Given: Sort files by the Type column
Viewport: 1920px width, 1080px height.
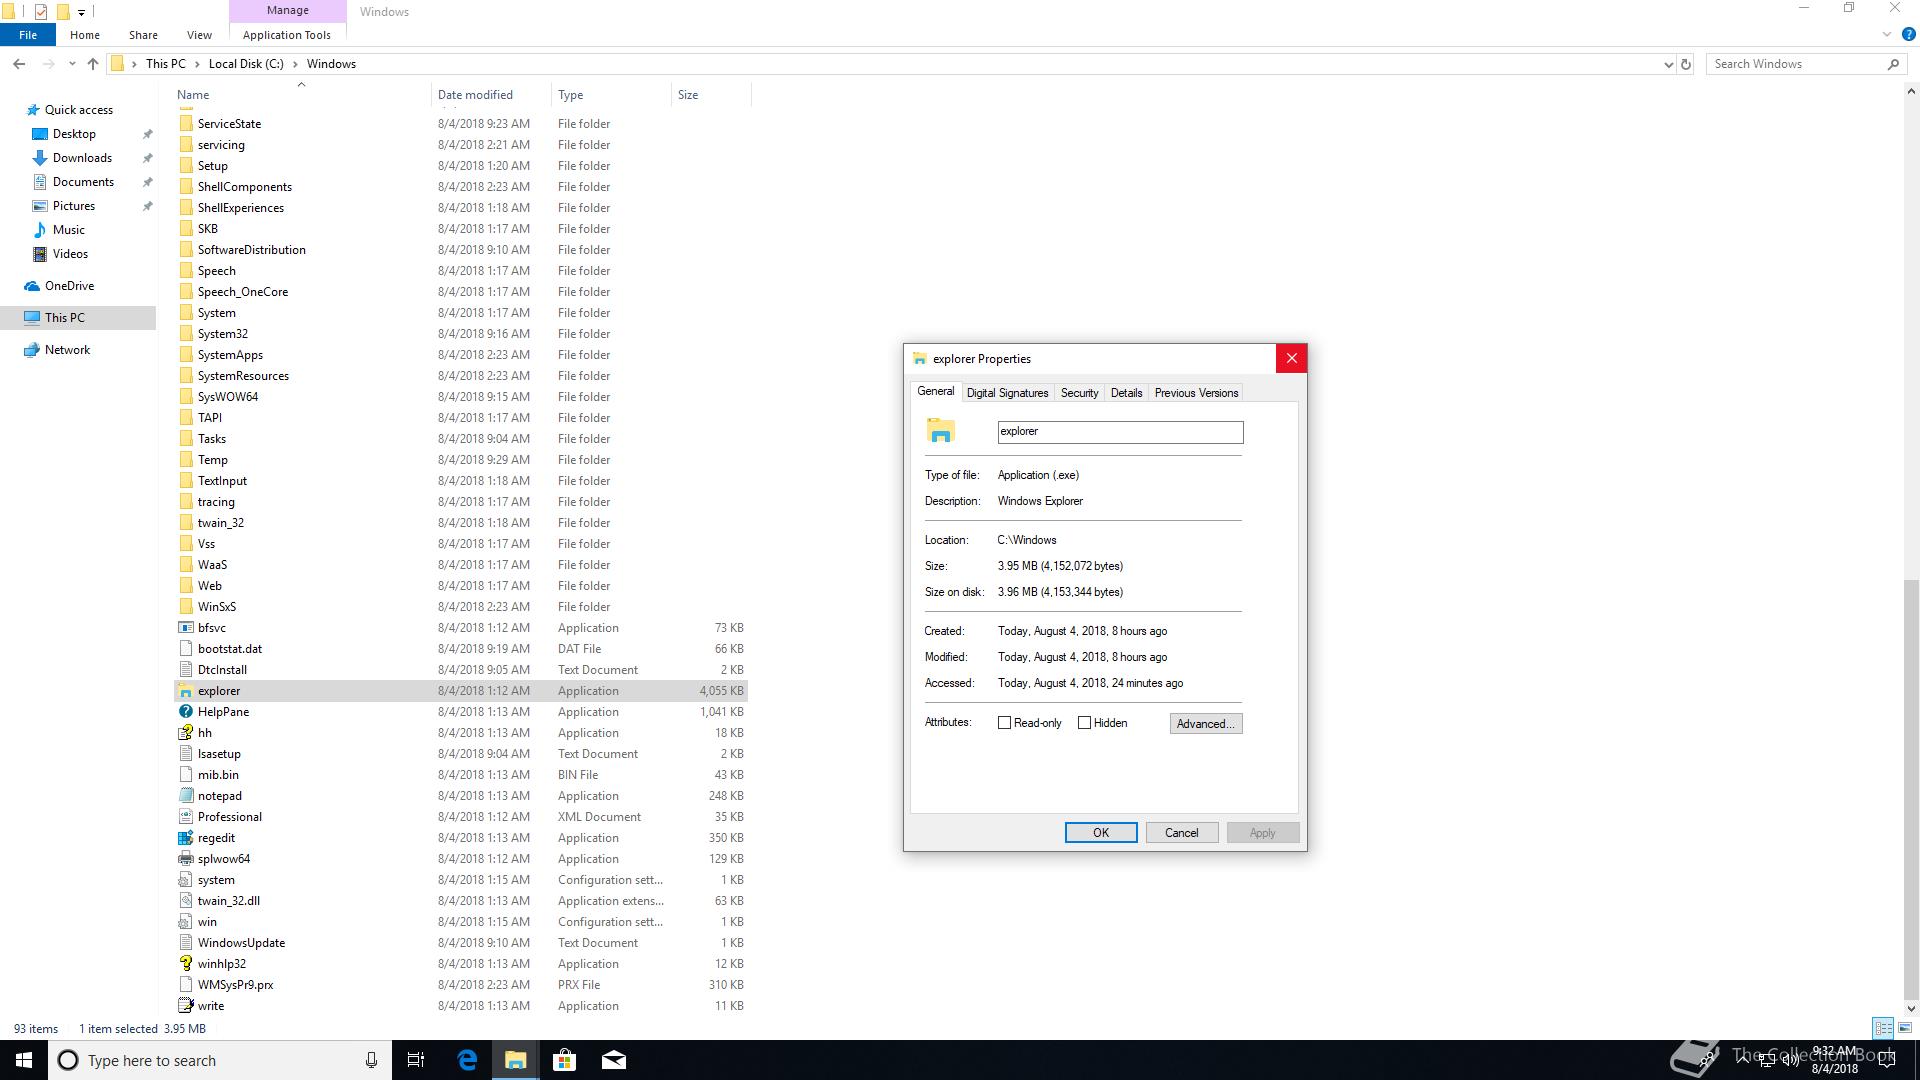Looking at the screenshot, I should click(611, 95).
